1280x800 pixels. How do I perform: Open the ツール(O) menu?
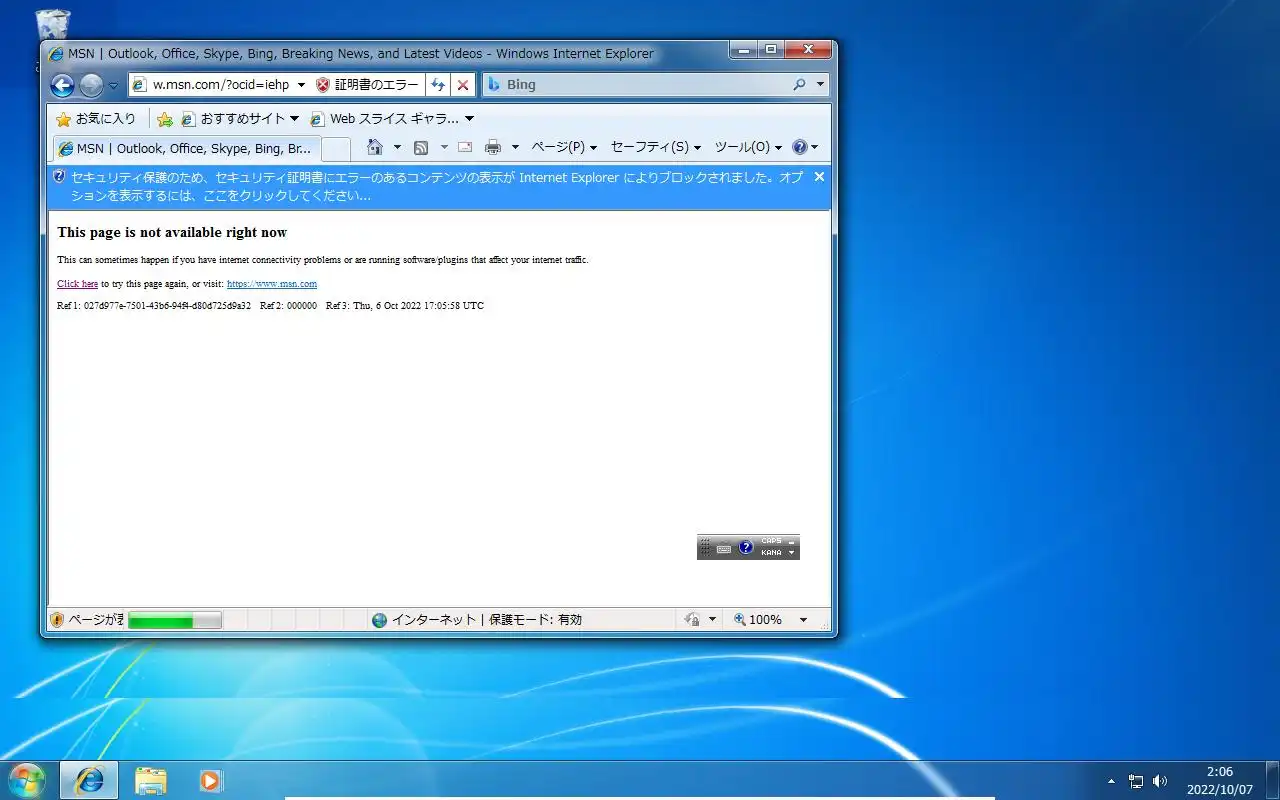pos(748,147)
